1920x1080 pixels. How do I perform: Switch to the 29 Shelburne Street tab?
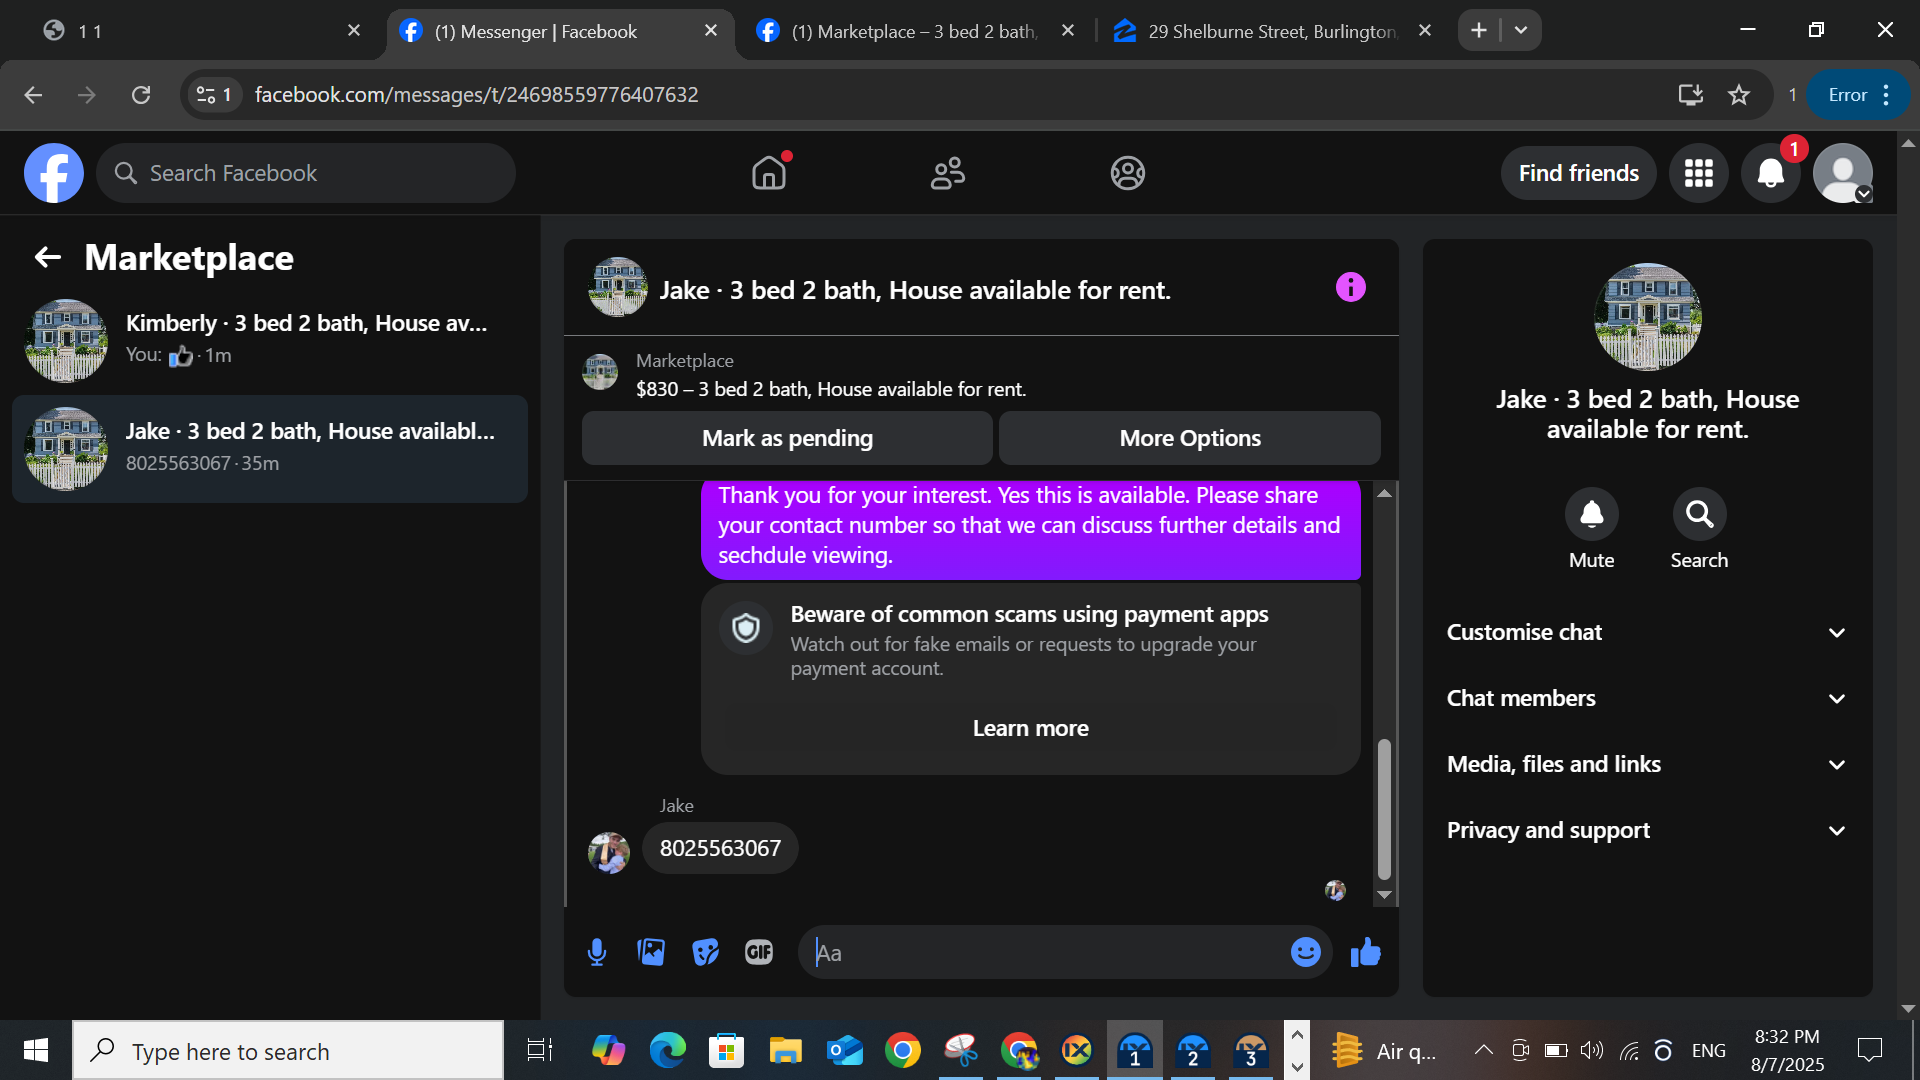pos(1272,31)
